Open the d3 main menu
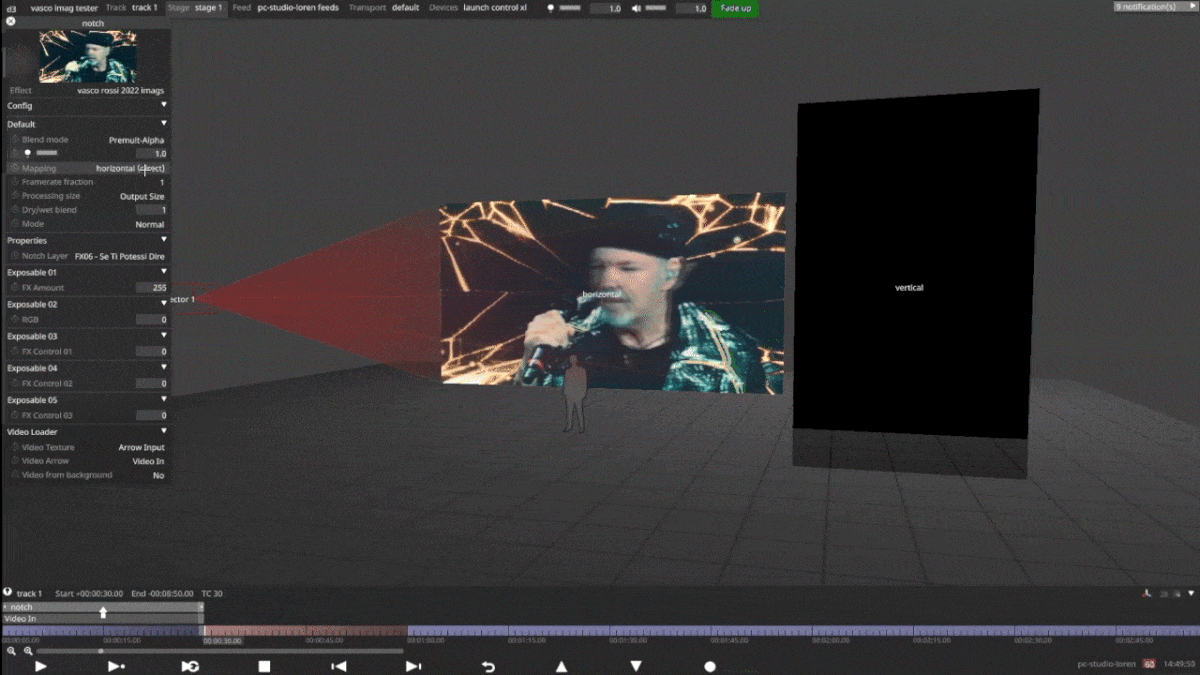 click(11, 7)
